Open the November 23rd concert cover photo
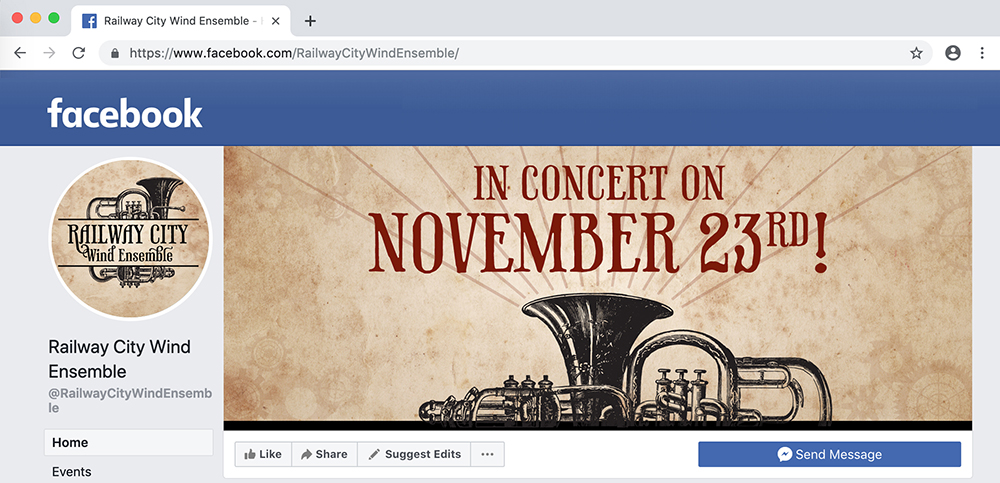The image size is (1000, 483). coord(597,287)
